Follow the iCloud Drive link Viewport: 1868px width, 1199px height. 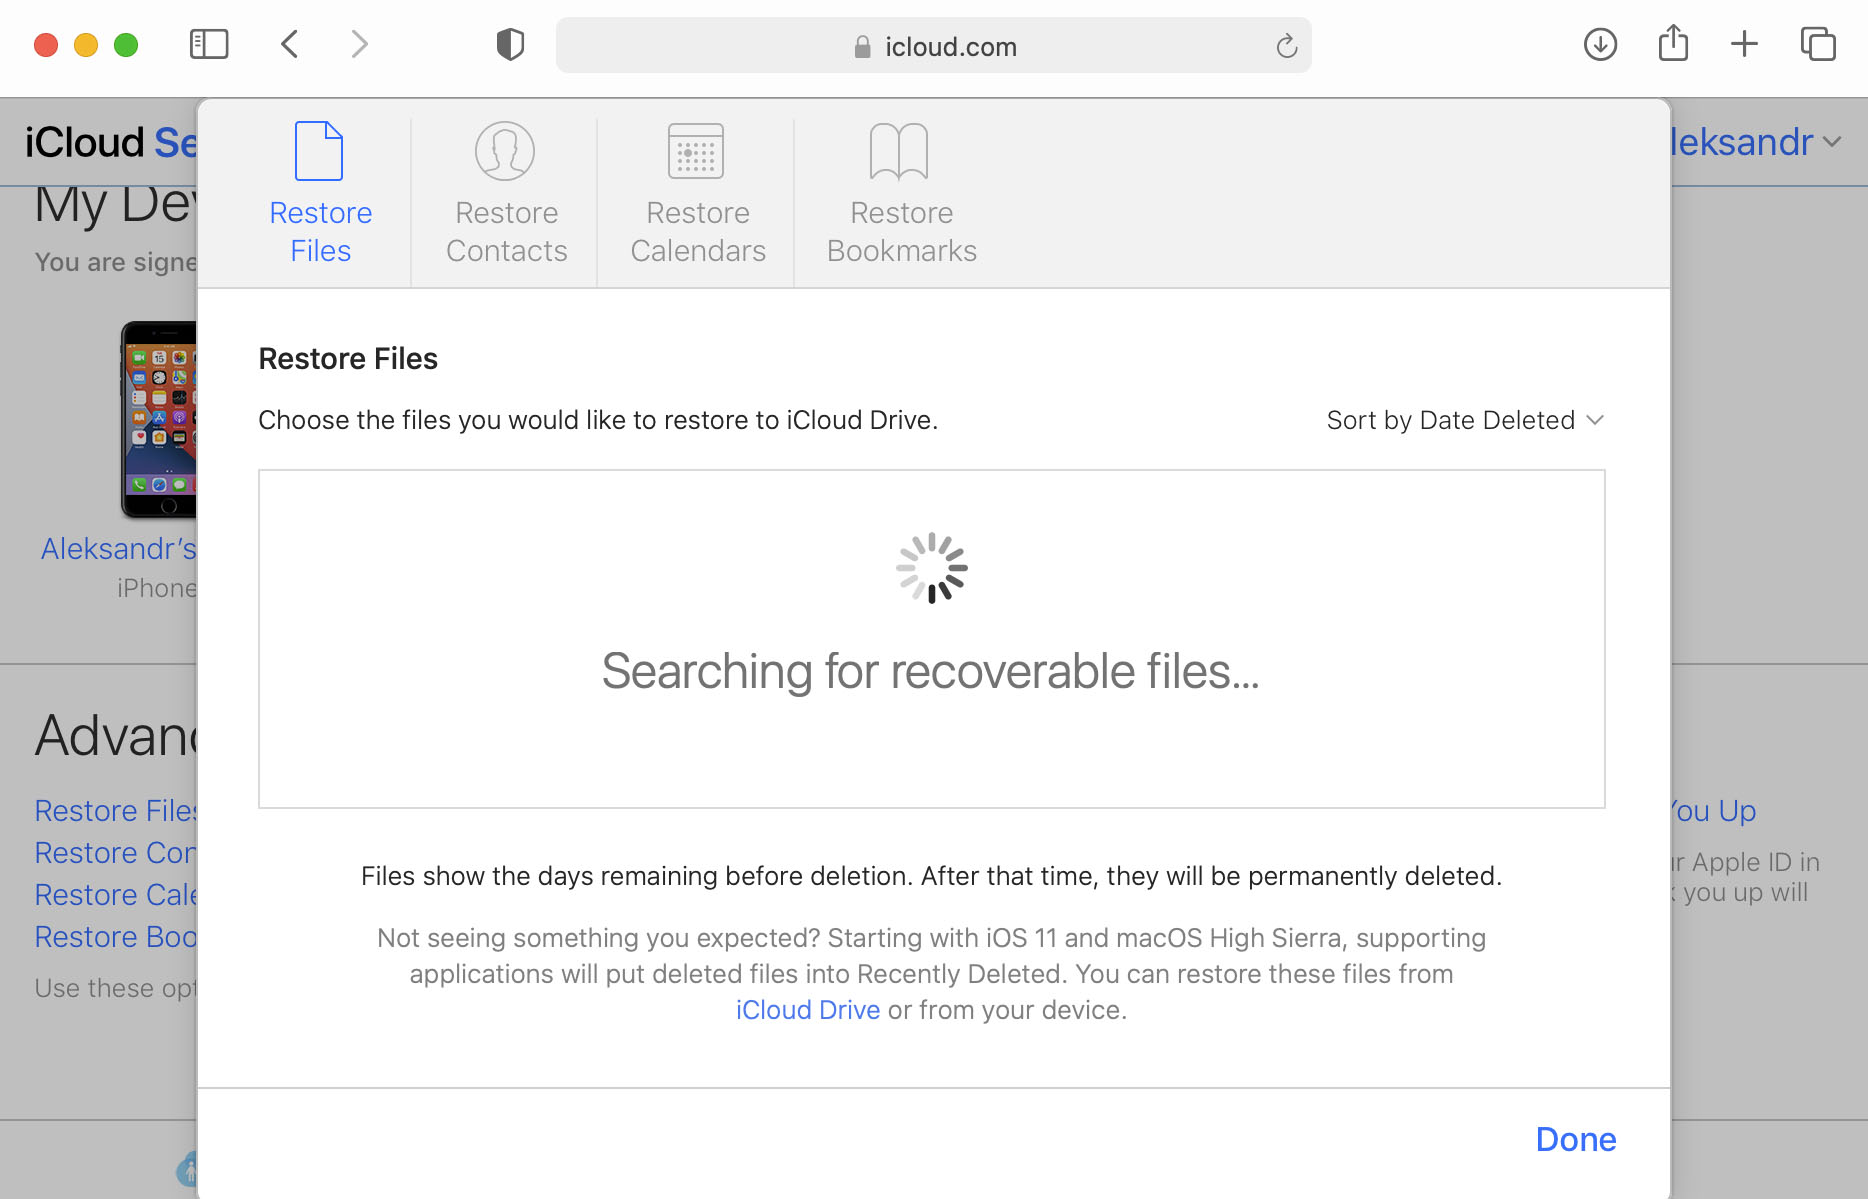click(x=808, y=1010)
